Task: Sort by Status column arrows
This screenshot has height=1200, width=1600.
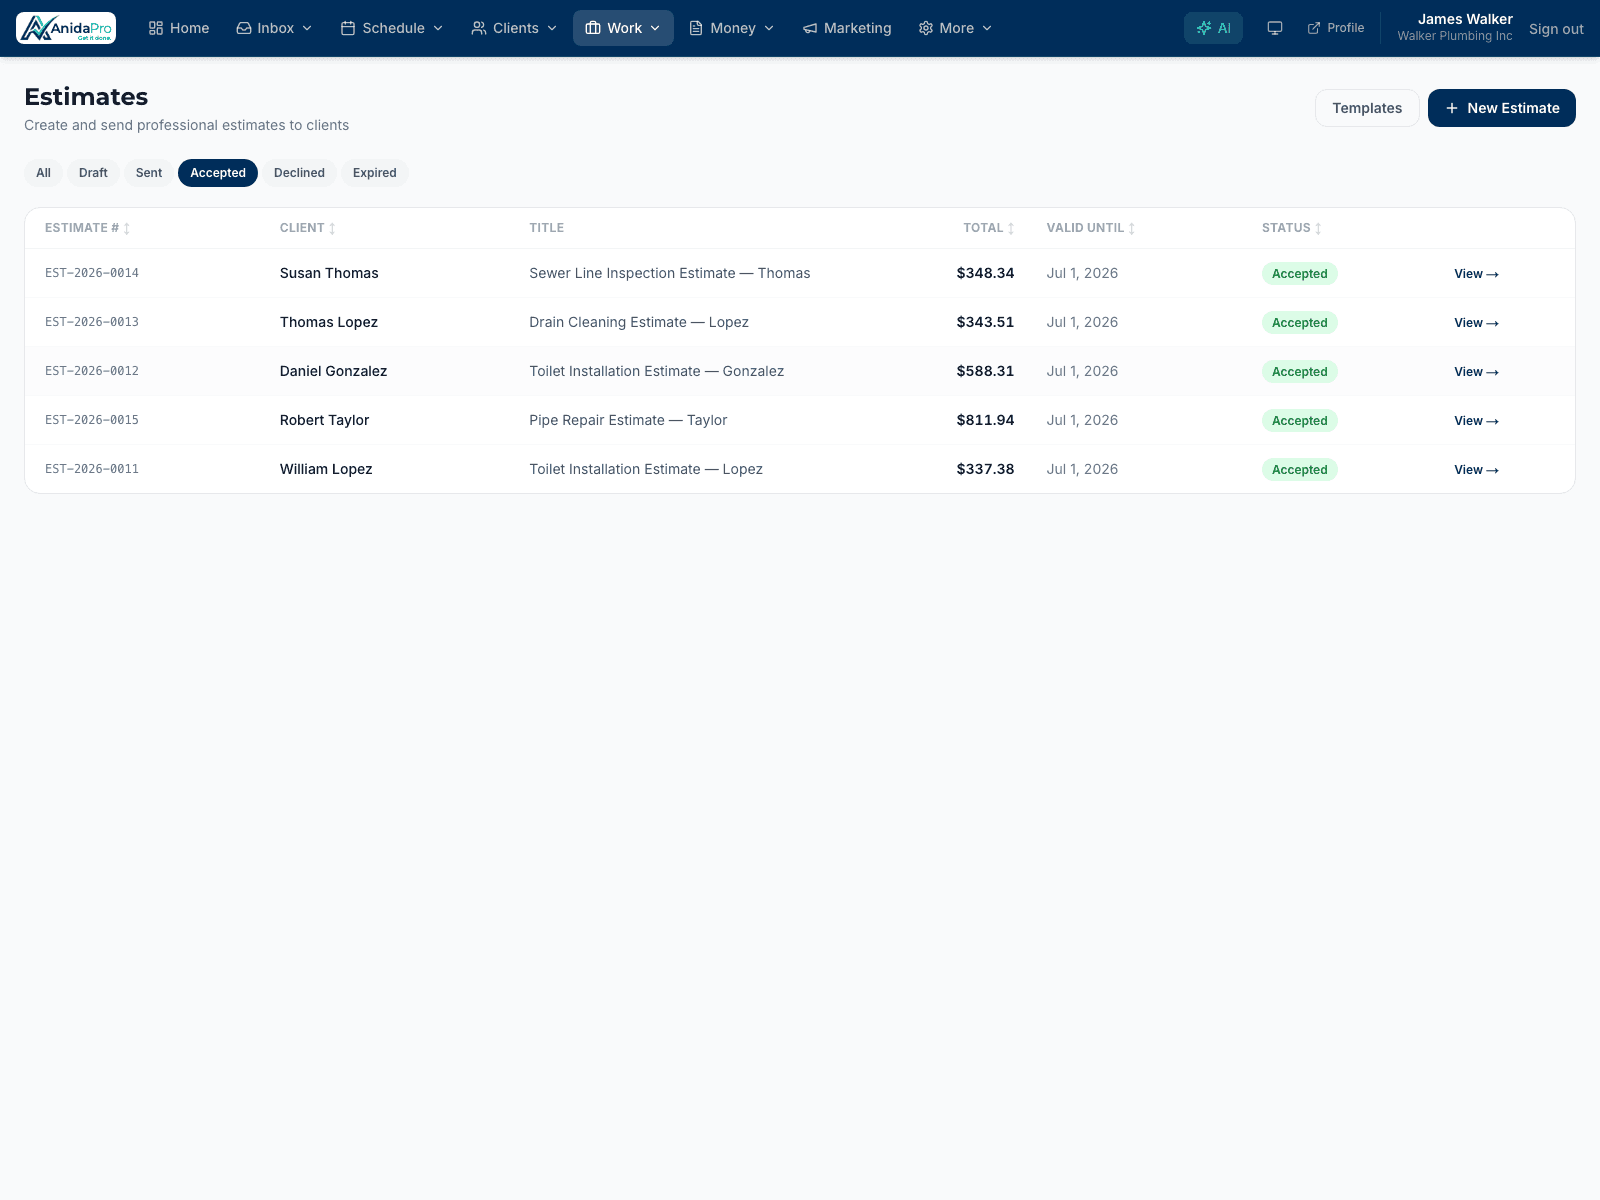Action: (x=1318, y=229)
